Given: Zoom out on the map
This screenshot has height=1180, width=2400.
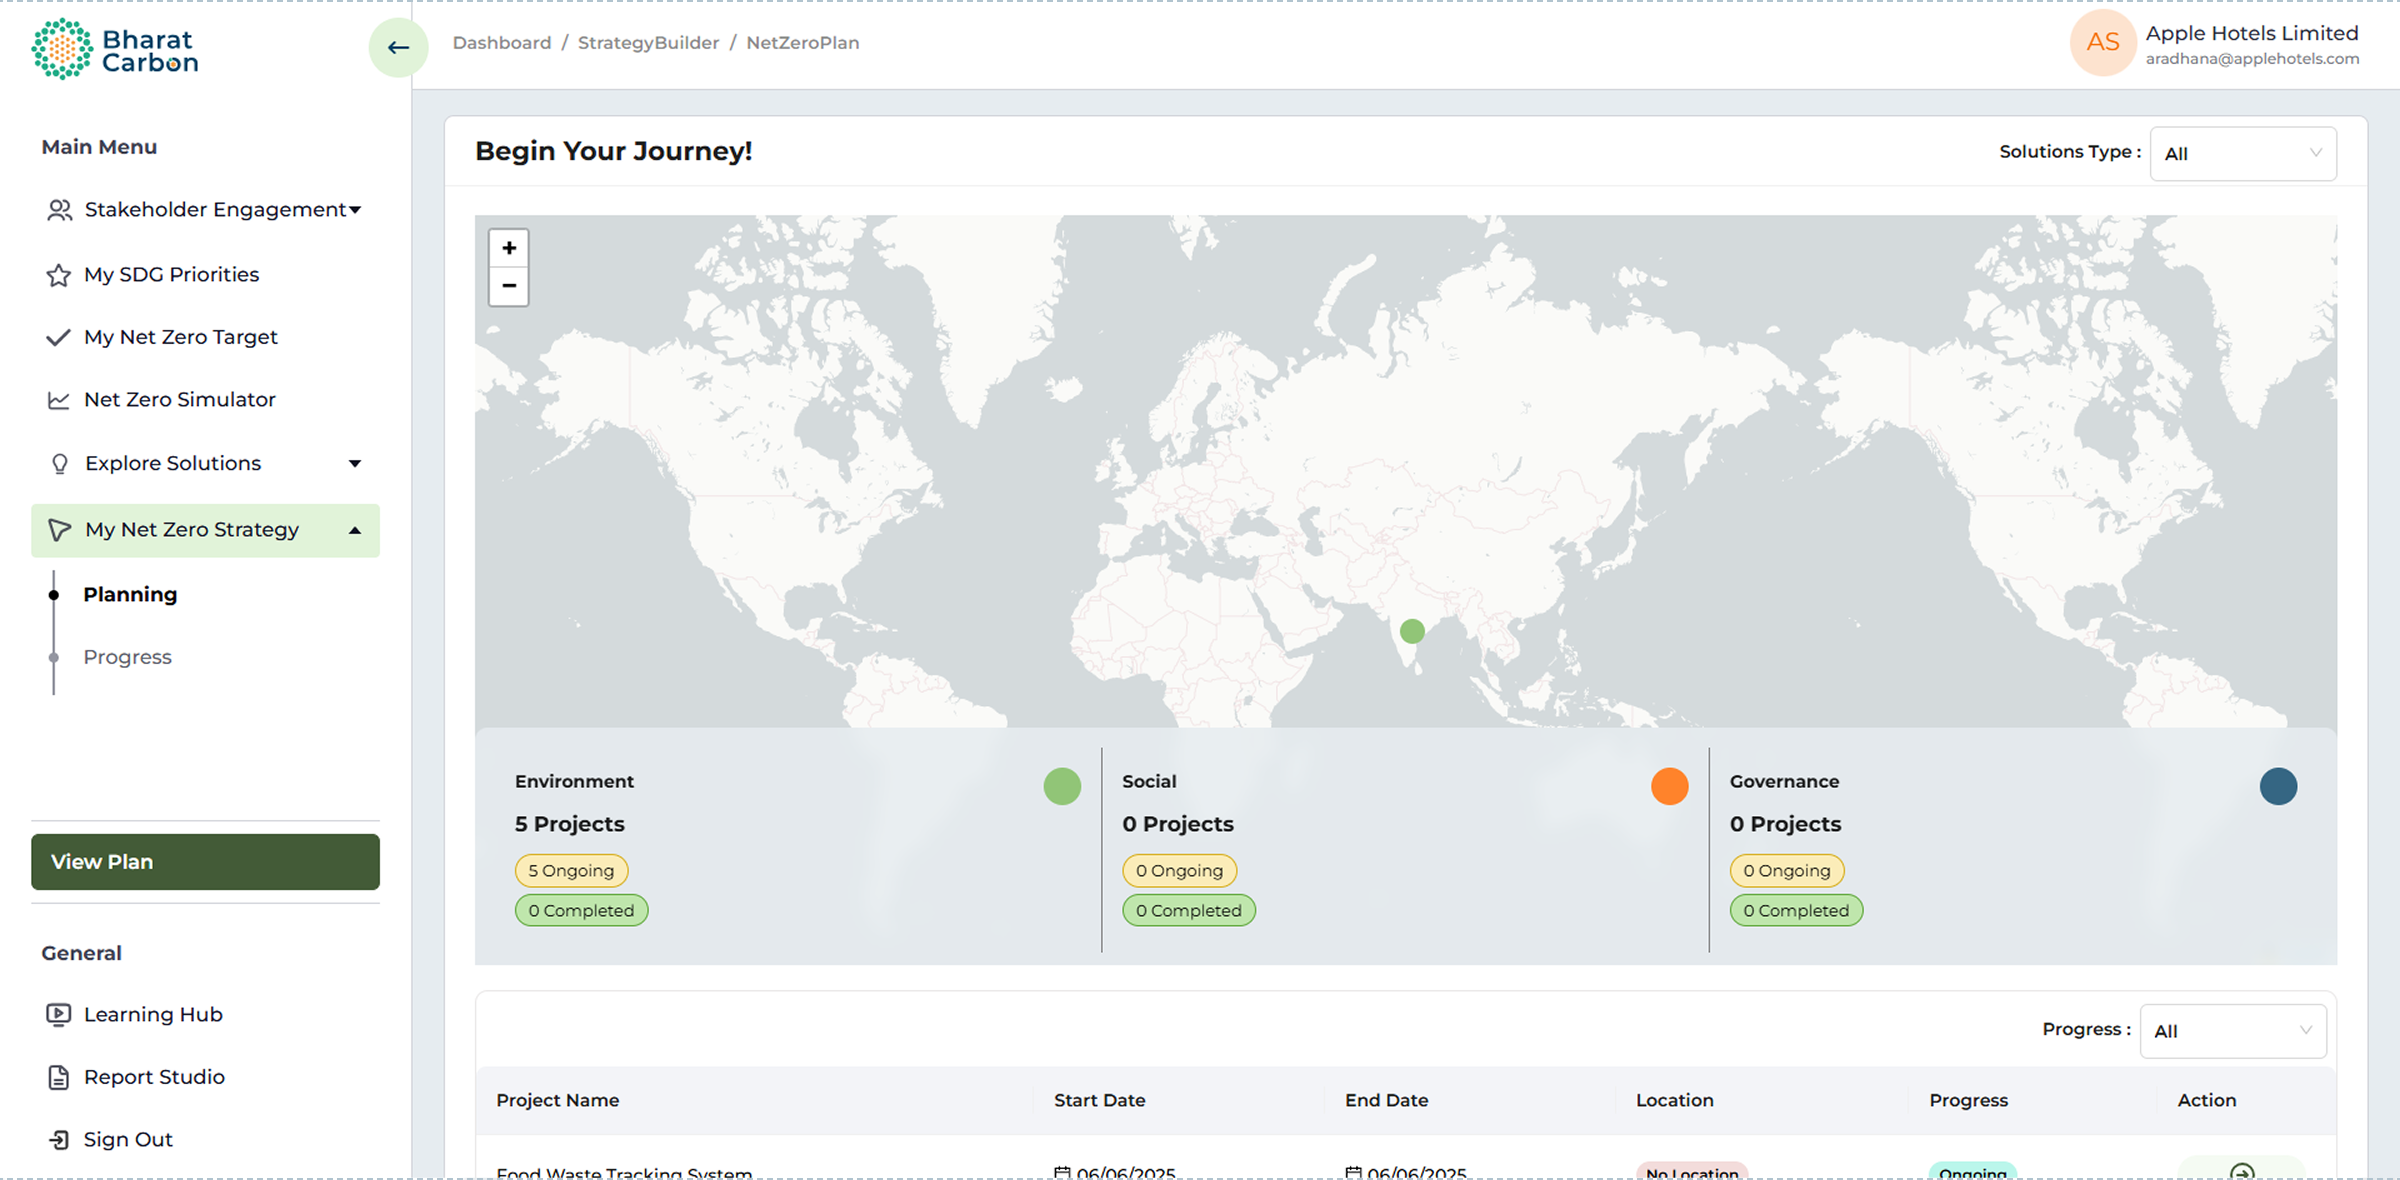Looking at the screenshot, I should (508, 286).
